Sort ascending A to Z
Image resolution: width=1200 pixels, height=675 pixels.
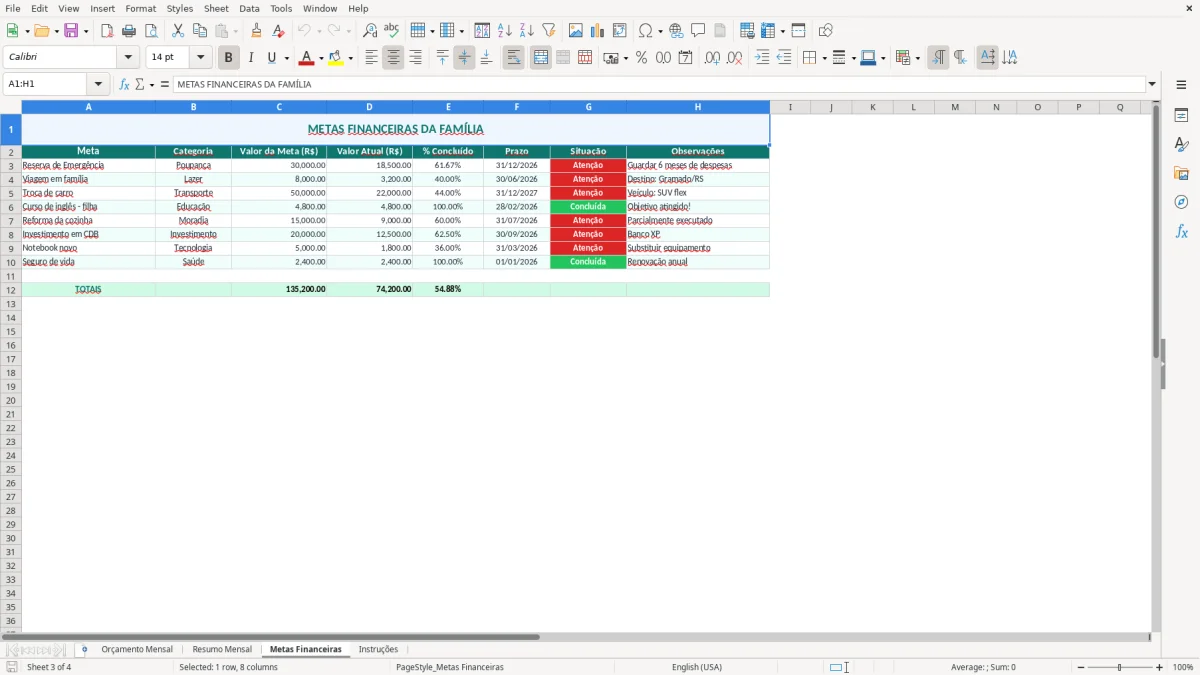coord(504,31)
